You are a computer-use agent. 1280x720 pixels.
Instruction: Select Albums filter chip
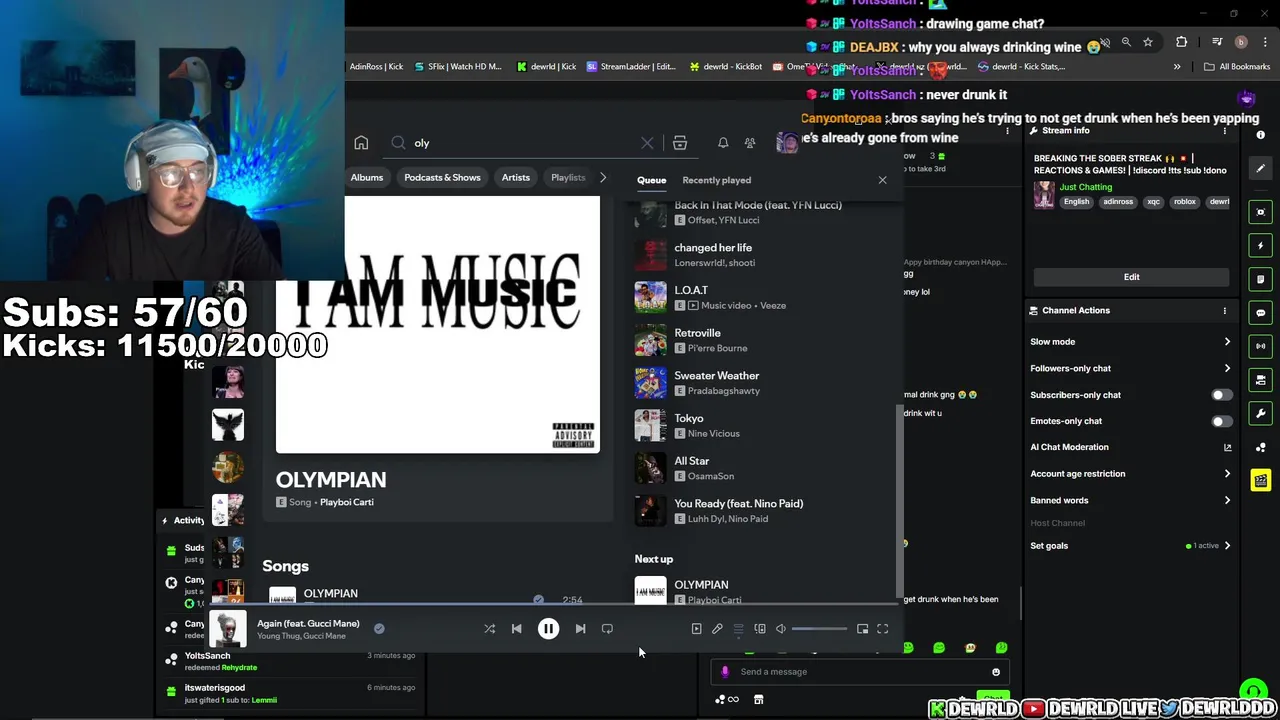coord(366,177)
